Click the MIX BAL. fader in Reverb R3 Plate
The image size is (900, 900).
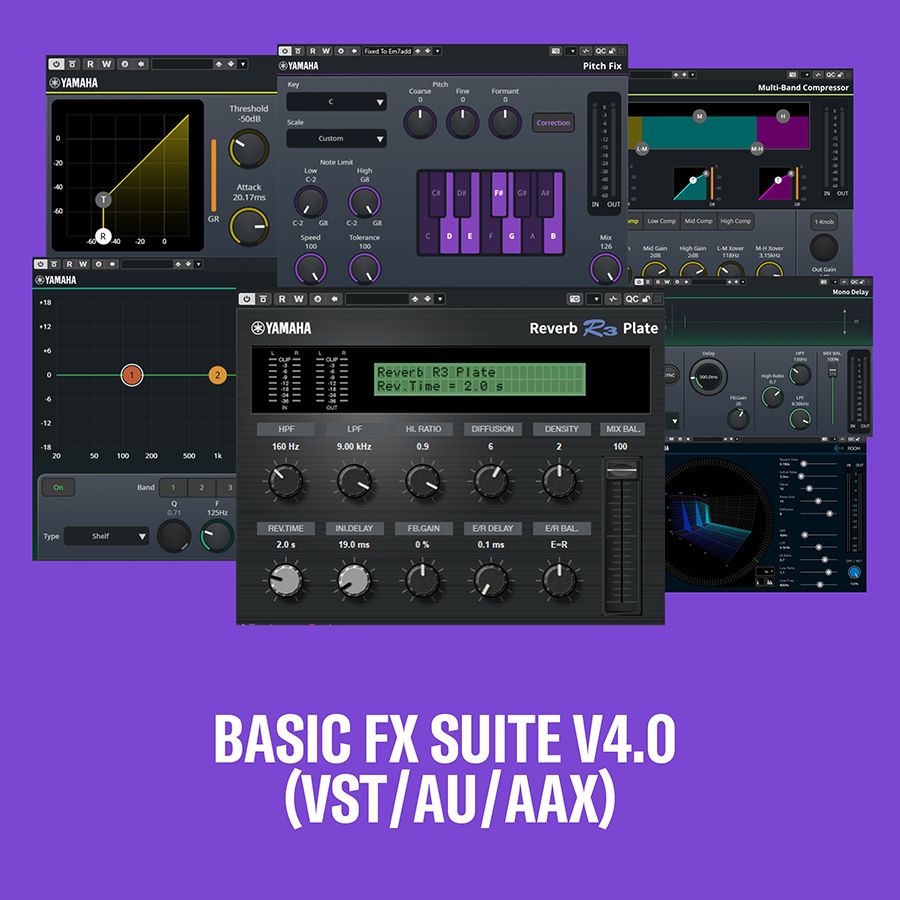point(622,471)
